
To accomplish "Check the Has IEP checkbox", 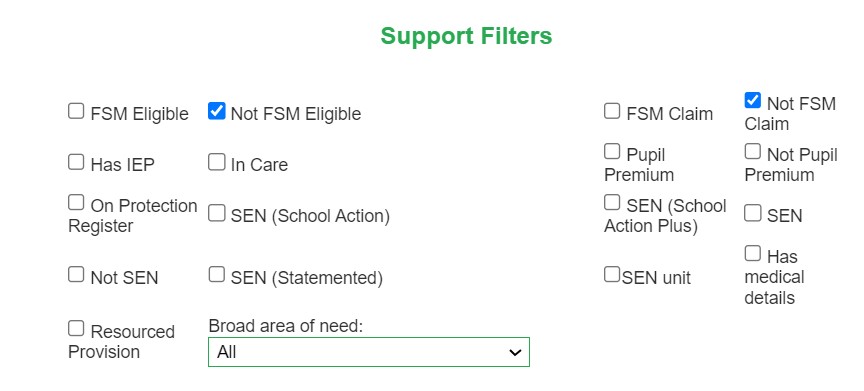I will pyautogui.click(x=76, y=162).
